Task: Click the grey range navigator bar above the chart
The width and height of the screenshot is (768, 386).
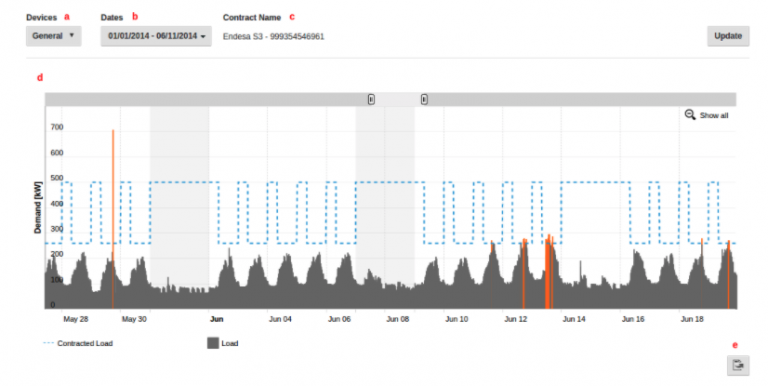Action: [390, 99]
